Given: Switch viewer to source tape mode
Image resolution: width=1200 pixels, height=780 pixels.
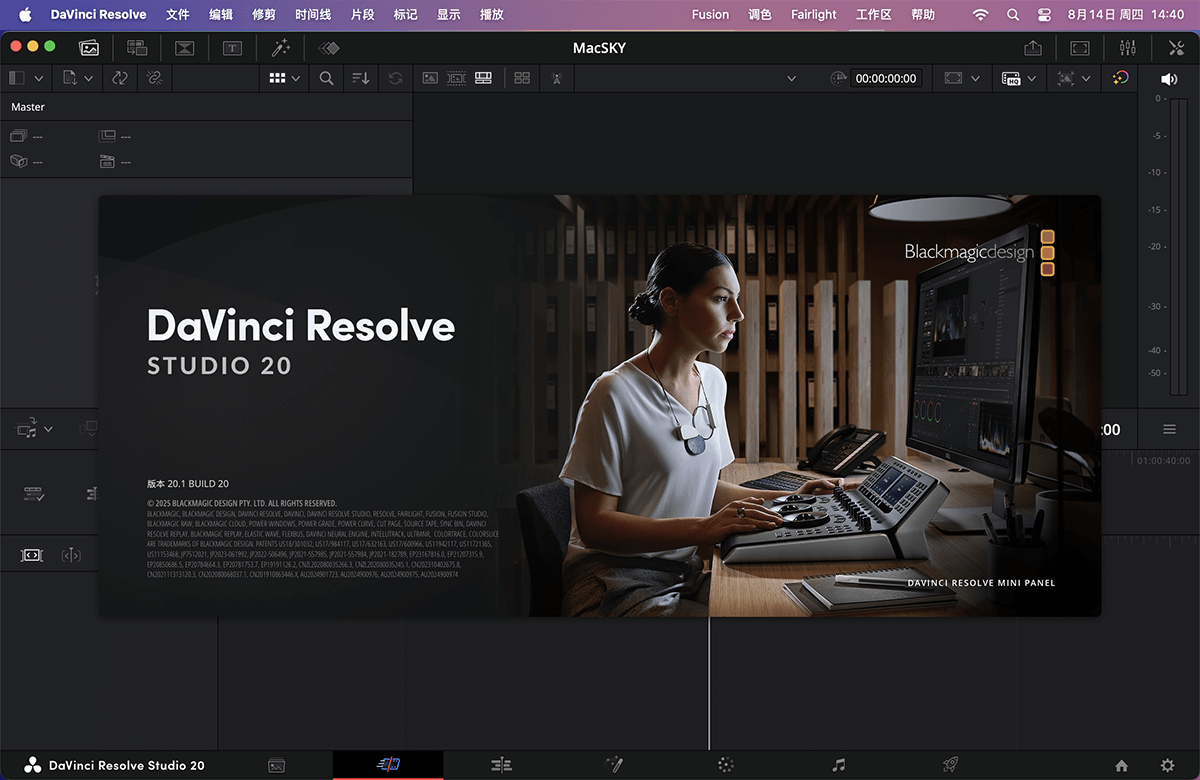Looking at the screenshot, I should point(457,78).
